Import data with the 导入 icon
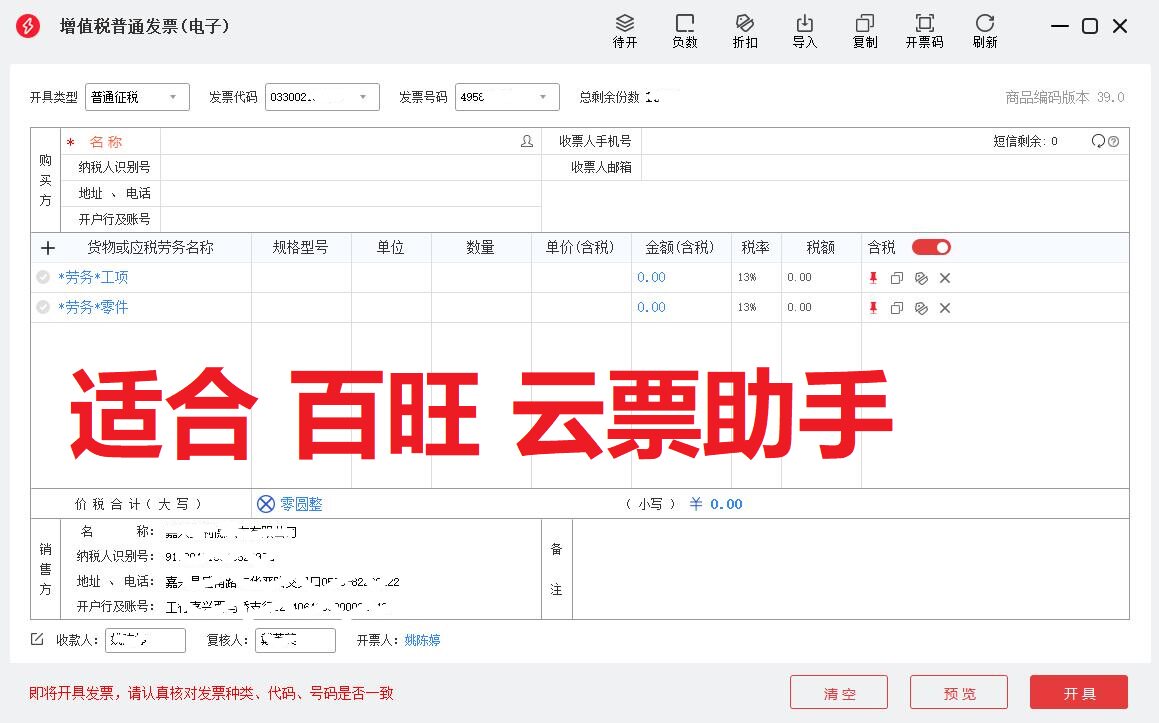 pos(805,31)
